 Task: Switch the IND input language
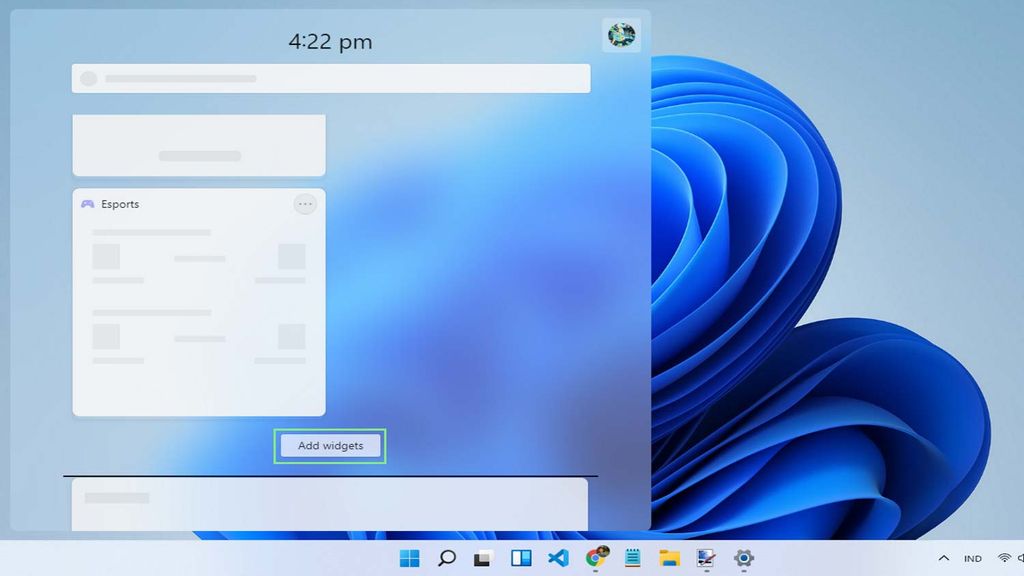[x=973, y=558]
